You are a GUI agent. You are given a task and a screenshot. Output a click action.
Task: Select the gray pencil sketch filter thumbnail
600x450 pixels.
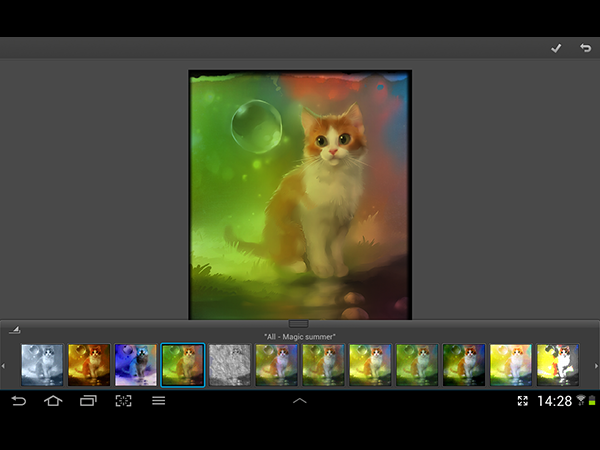click(230, 365)
